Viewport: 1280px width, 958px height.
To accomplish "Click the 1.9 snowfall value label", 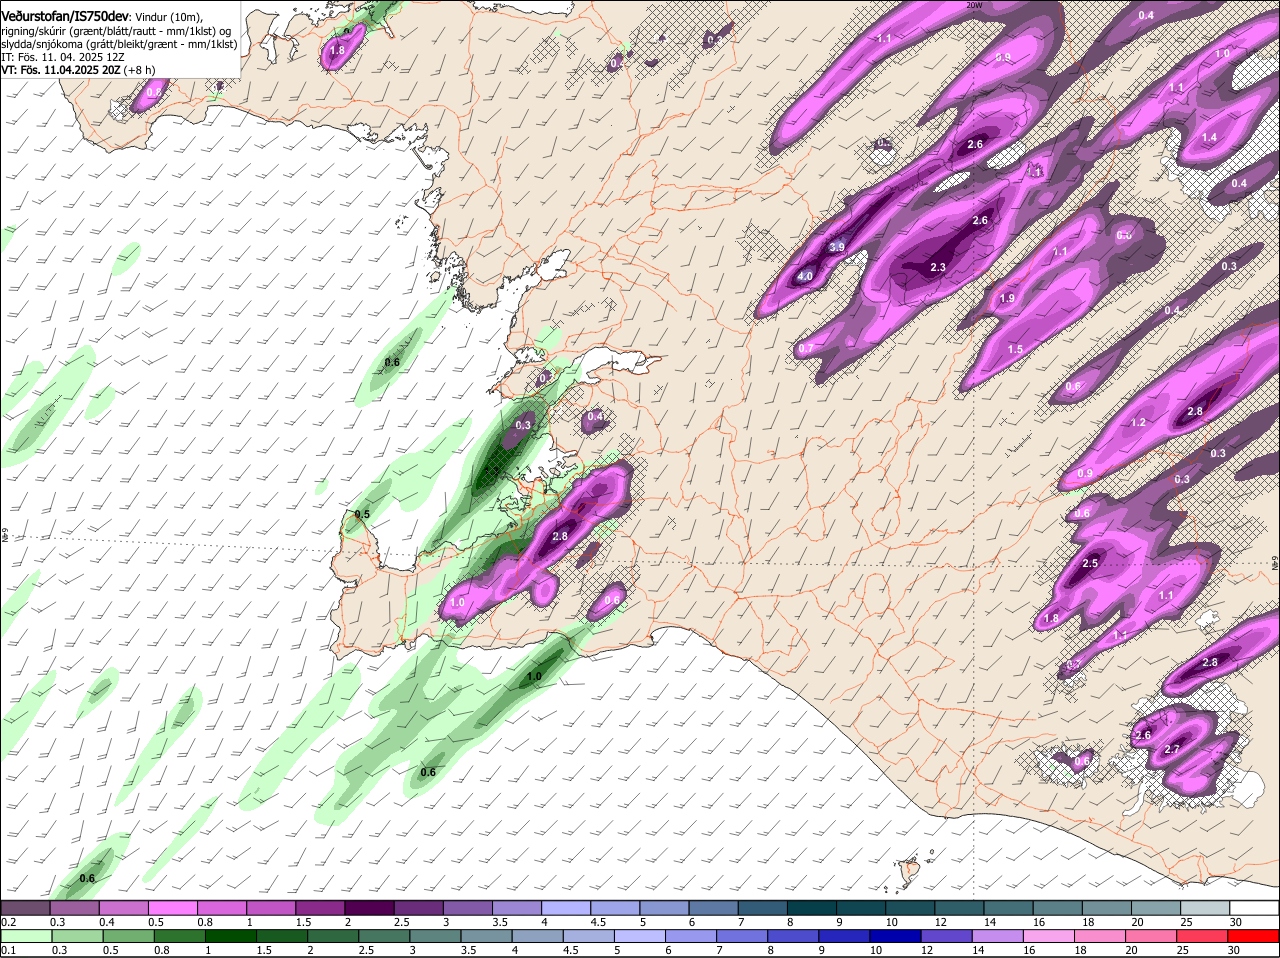I will (x=1007, y=298).
